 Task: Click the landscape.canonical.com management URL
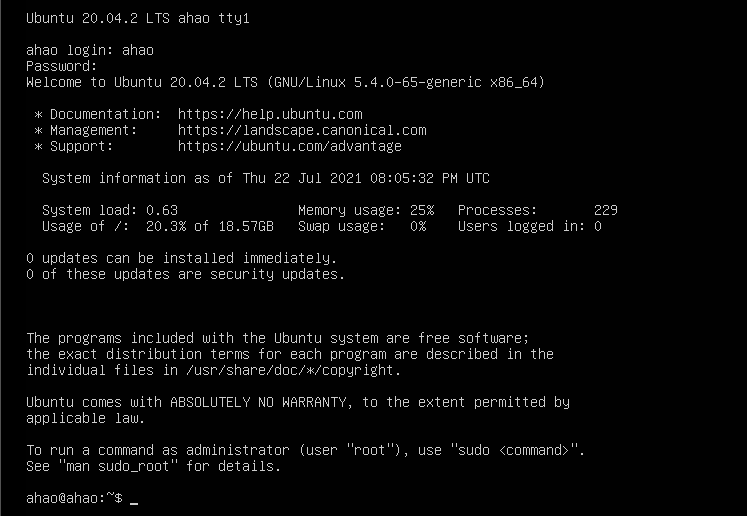click(x=302, y=130)
